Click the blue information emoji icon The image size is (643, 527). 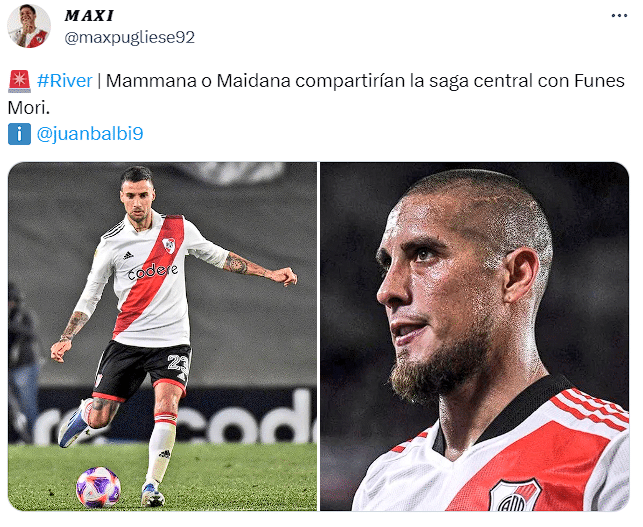[x=19, y=134]
